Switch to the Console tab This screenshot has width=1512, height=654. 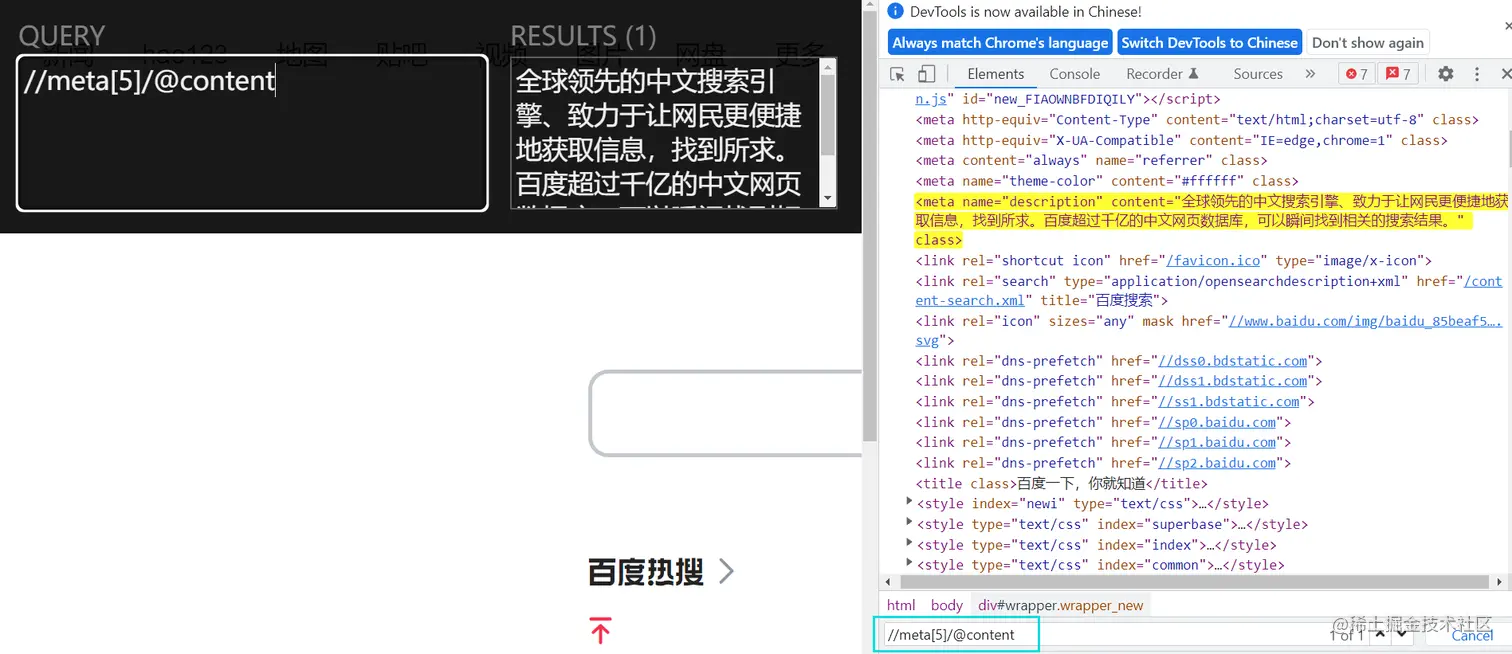click(1075, 74)
